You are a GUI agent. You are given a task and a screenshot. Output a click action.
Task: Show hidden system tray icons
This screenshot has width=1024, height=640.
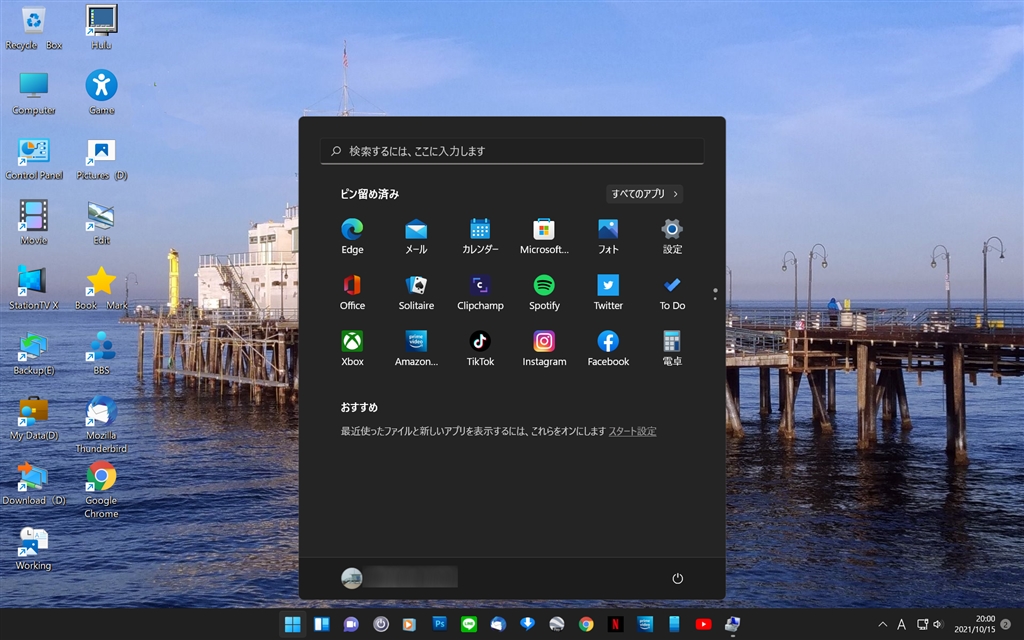click(x=882, y=624)
